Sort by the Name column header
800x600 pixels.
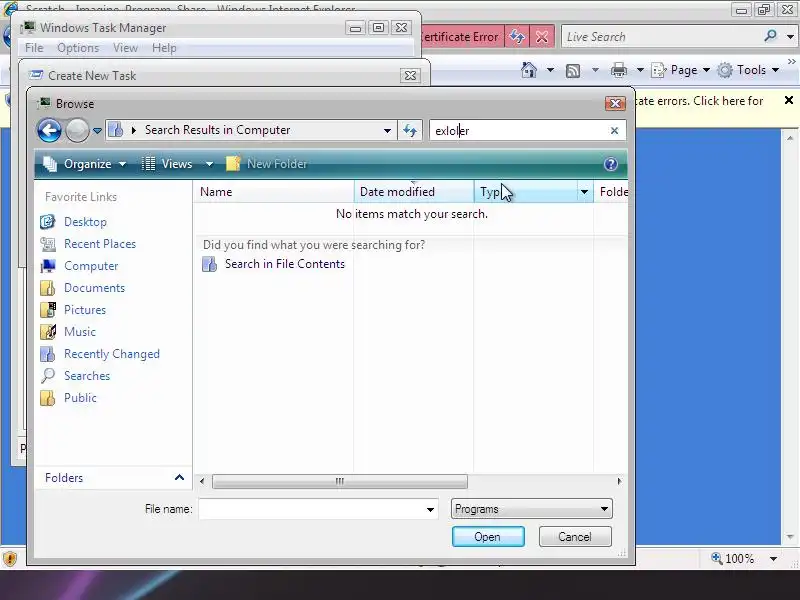273,192
